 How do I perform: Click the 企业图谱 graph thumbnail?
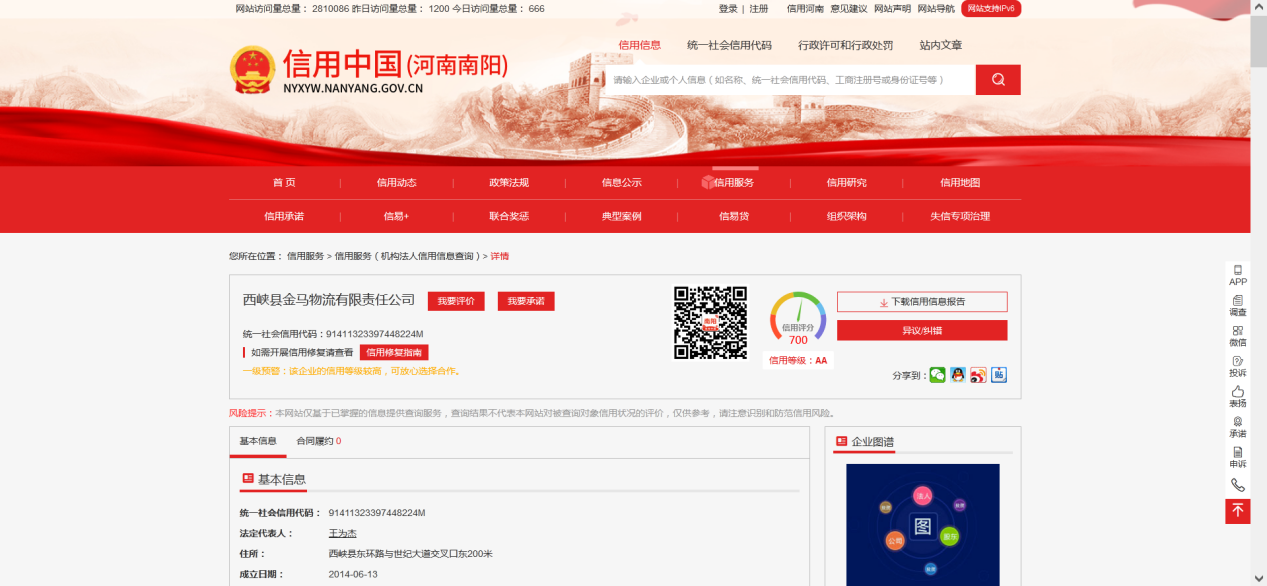[922, 524]
